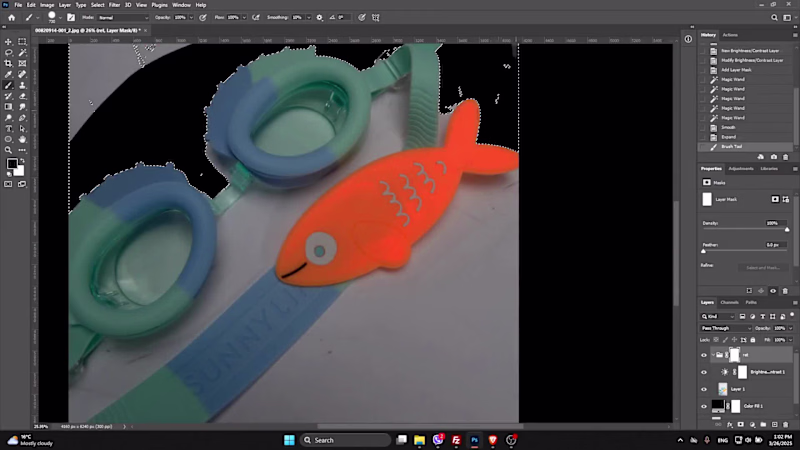800x450 pixels.
Task: Open the Kind filter dropdown
Action: tap(717, 316)
